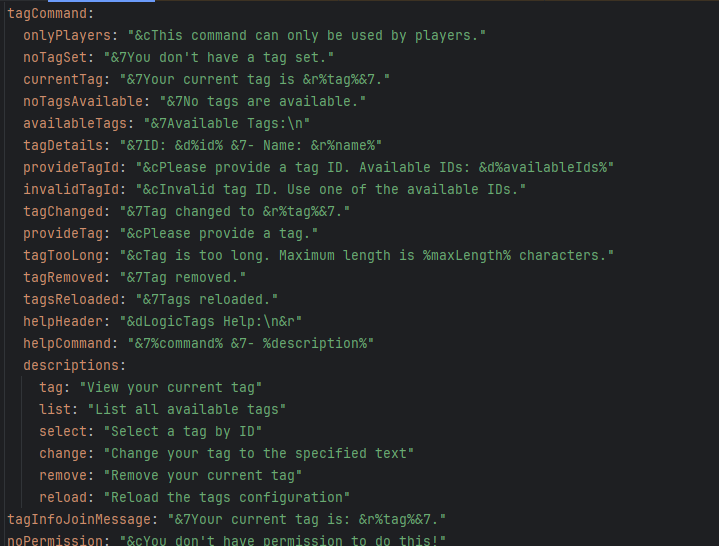
Task: Click the helpHeader "LogicTags Help" string
Action: tap(210, 321)
